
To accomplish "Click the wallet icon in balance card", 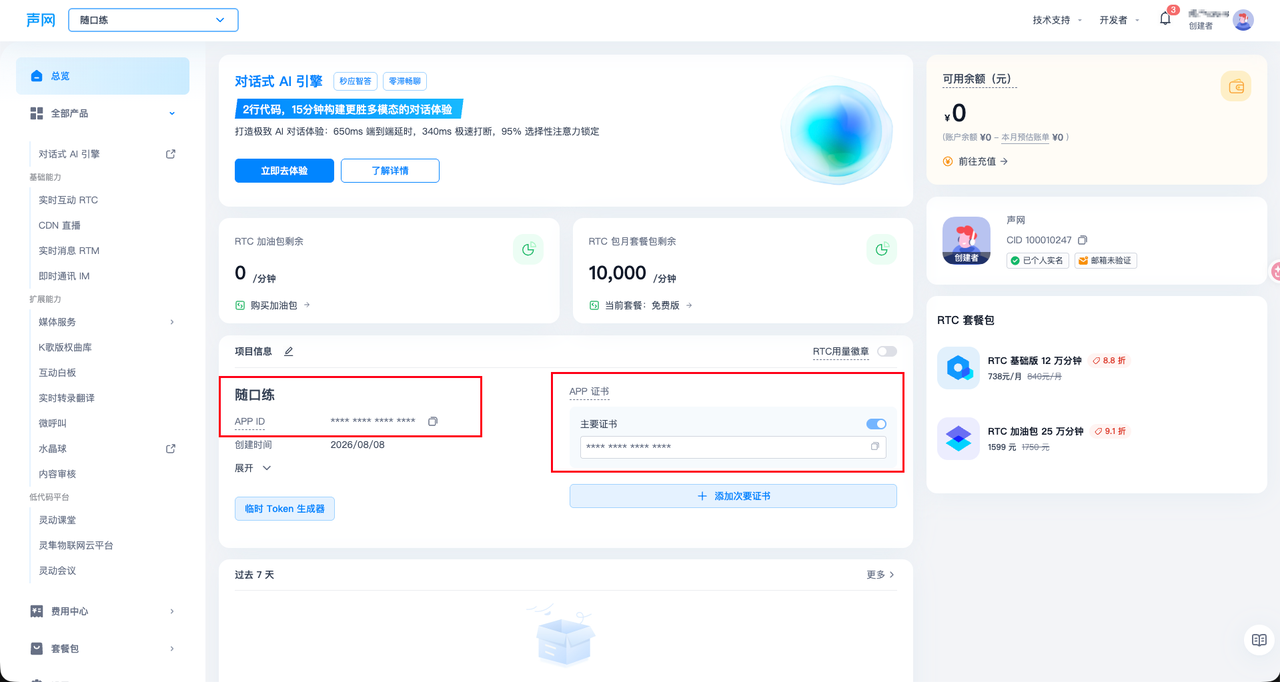I will [x=1236, y=86].
